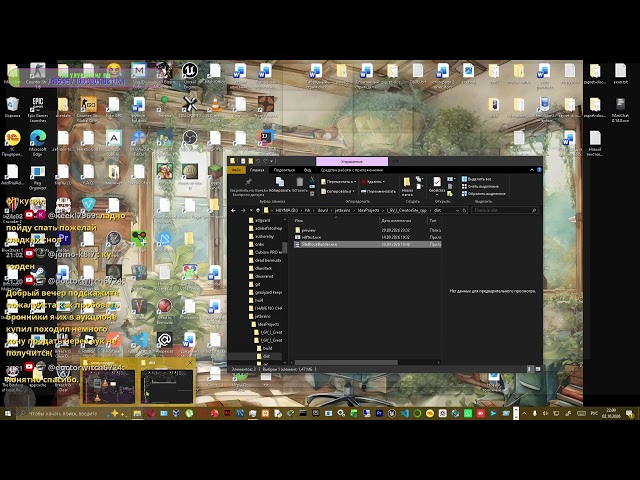Open Microsoft Edge desktop icon

[x=38, y=143]
